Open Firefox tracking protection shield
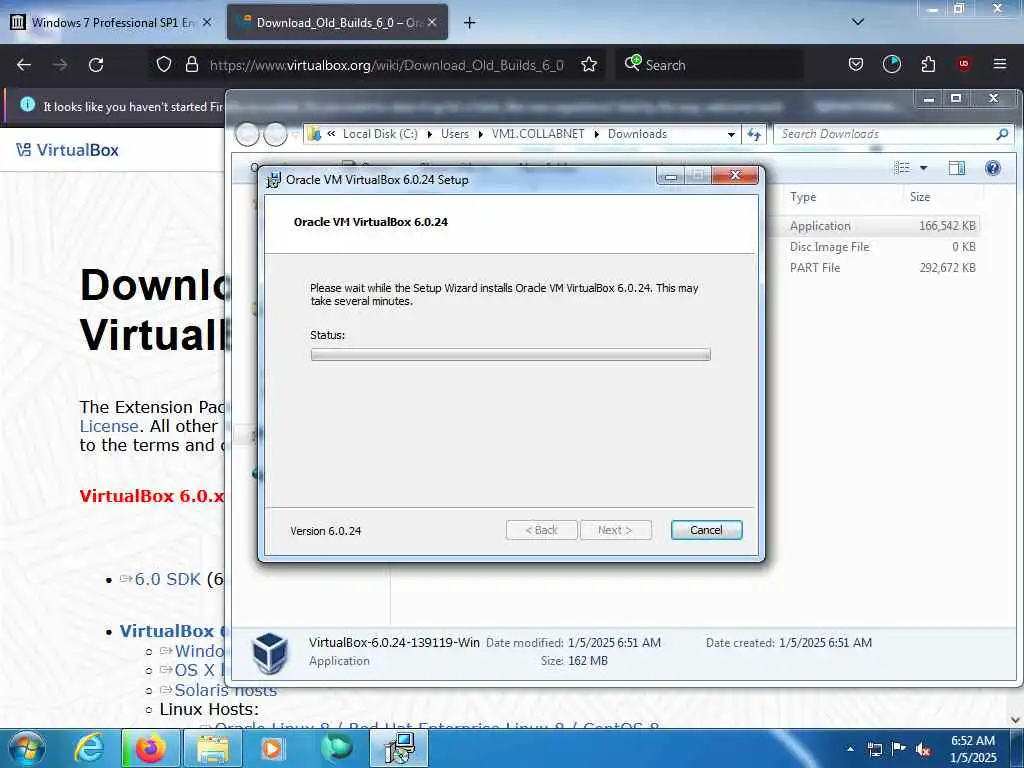1024x768 pixels. [x=164, y=65]
